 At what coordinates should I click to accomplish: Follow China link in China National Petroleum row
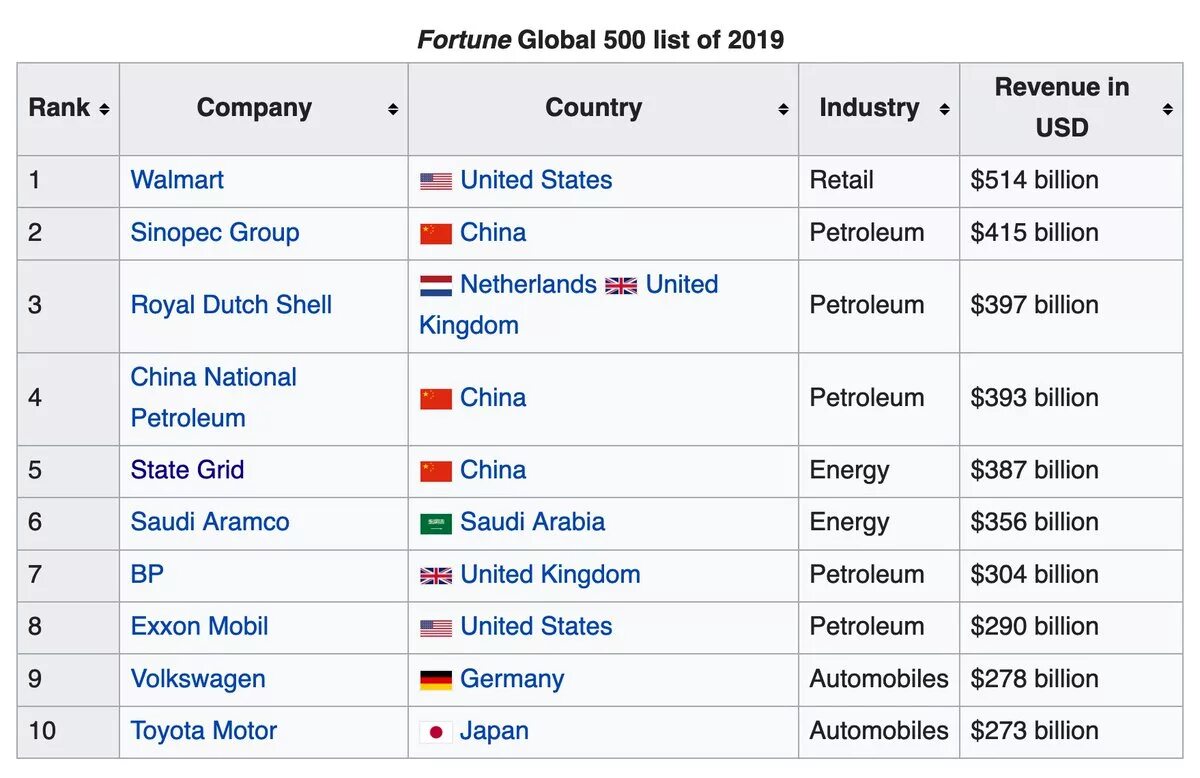click(x=493, y=397)
